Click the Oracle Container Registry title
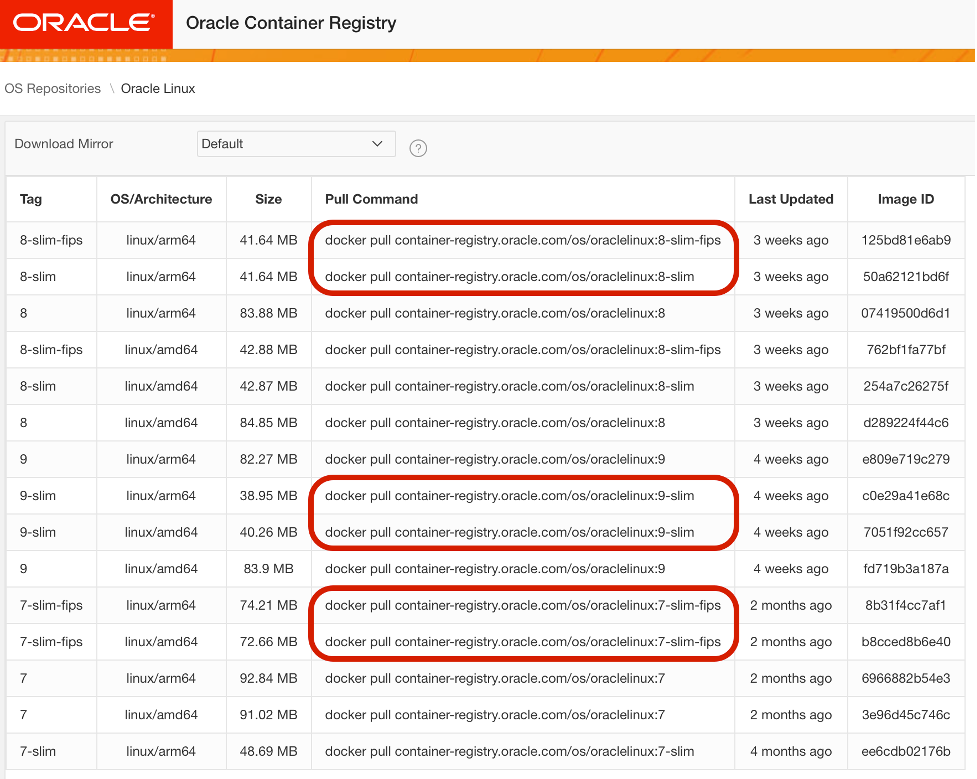The width and height of the screenshot is (977, 779). 291,23
